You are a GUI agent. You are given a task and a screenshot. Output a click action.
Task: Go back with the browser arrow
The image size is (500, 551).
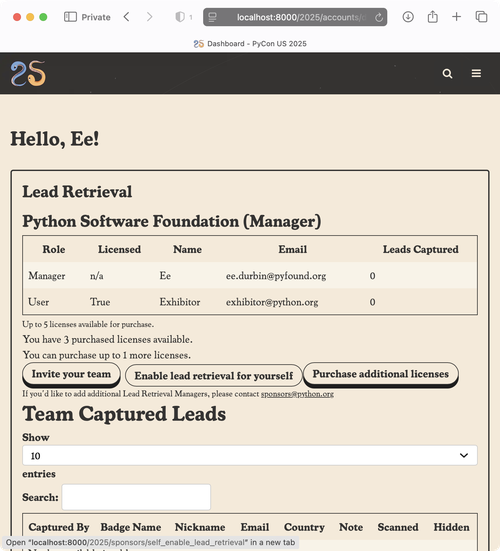tap(126, 17)
